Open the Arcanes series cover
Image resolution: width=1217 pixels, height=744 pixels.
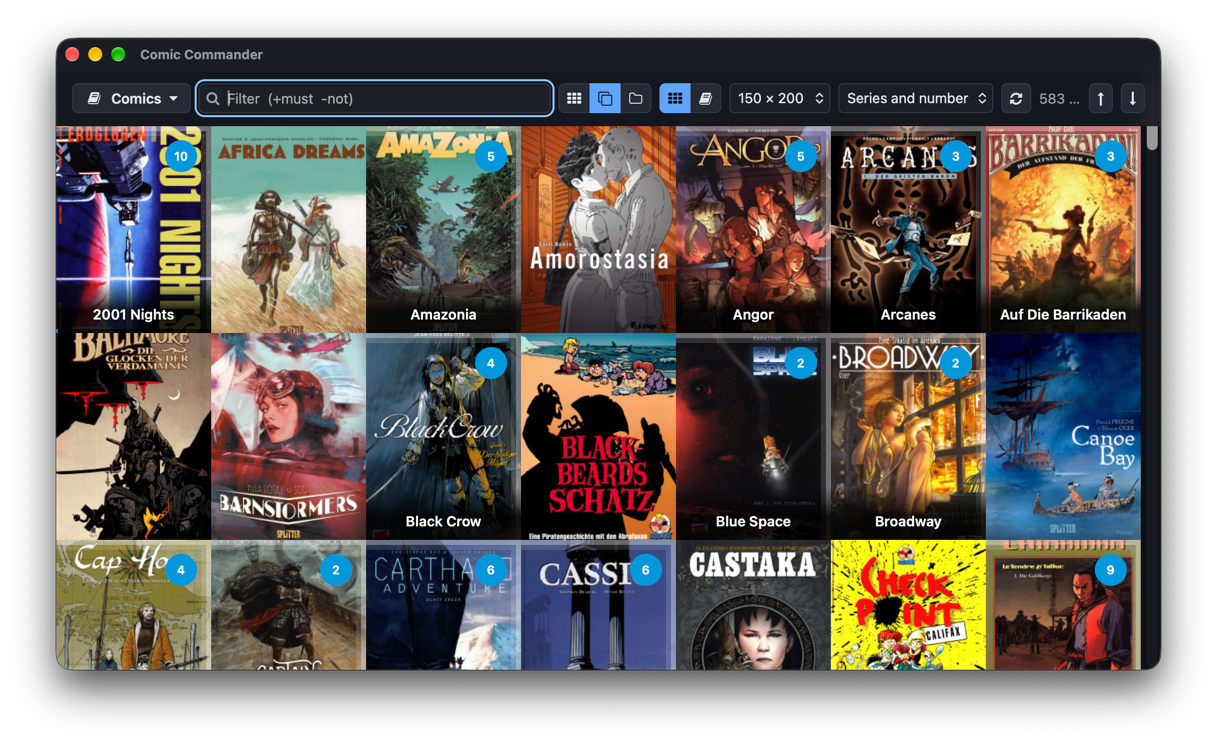coord(908,229)
